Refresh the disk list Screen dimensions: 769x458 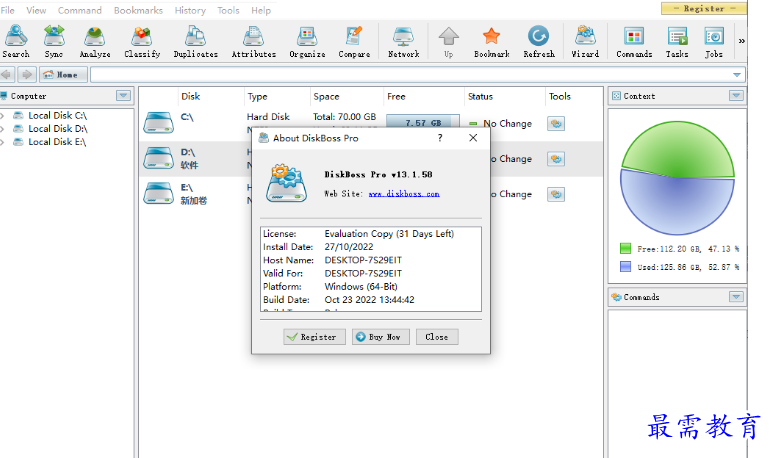click(x=538, y=42)
